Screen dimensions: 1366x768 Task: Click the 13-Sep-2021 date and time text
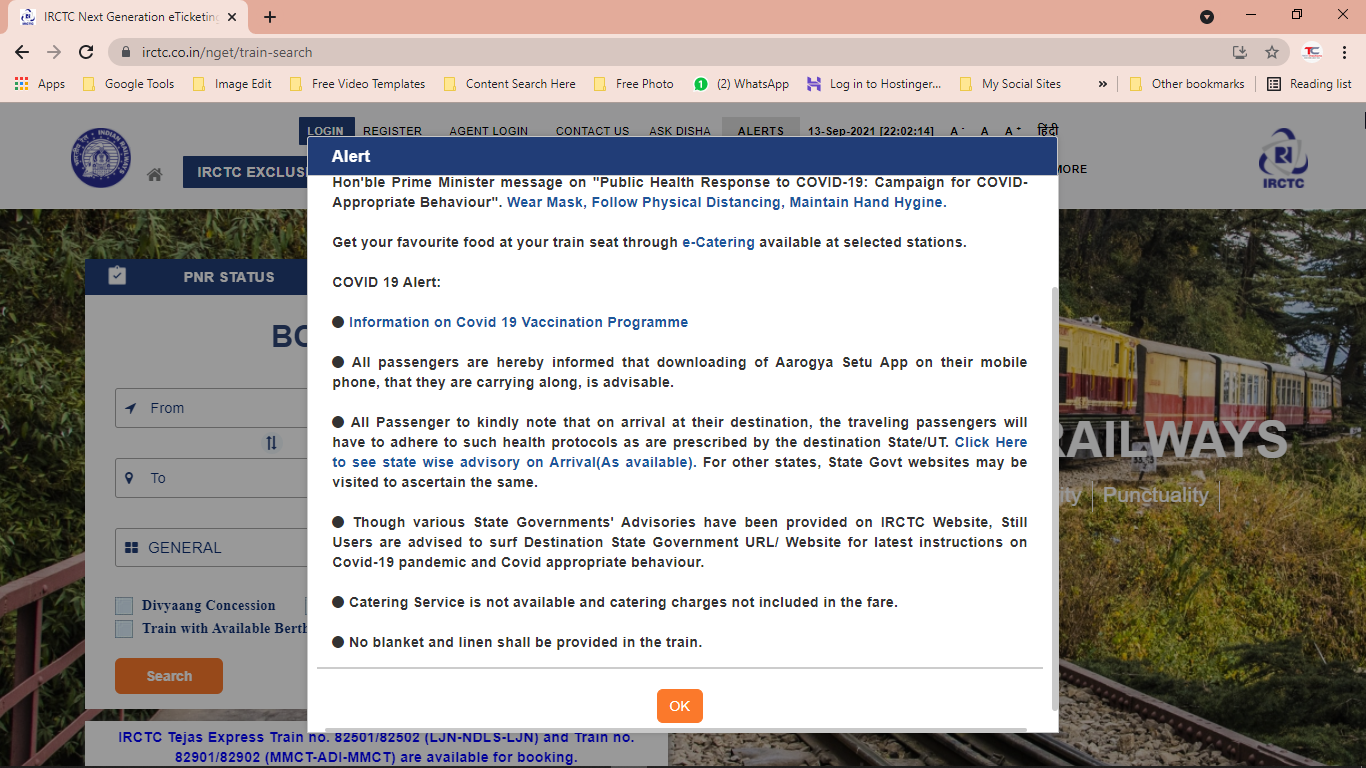point(870,131)
